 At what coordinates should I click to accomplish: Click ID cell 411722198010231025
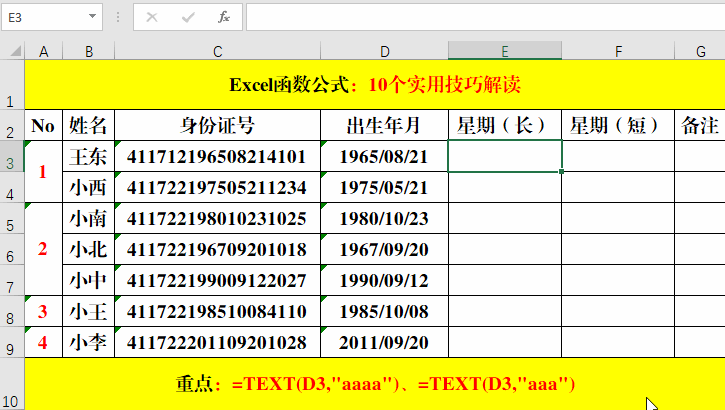coord(217,218)
